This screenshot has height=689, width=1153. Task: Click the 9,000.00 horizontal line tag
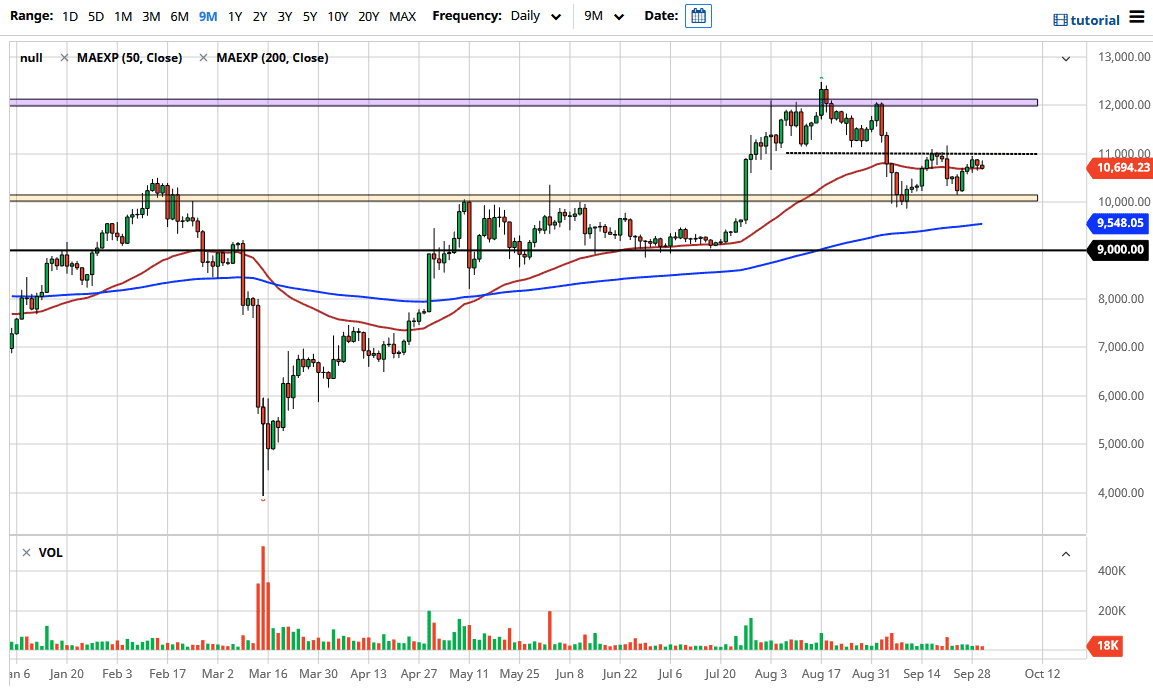[1119, 249]
